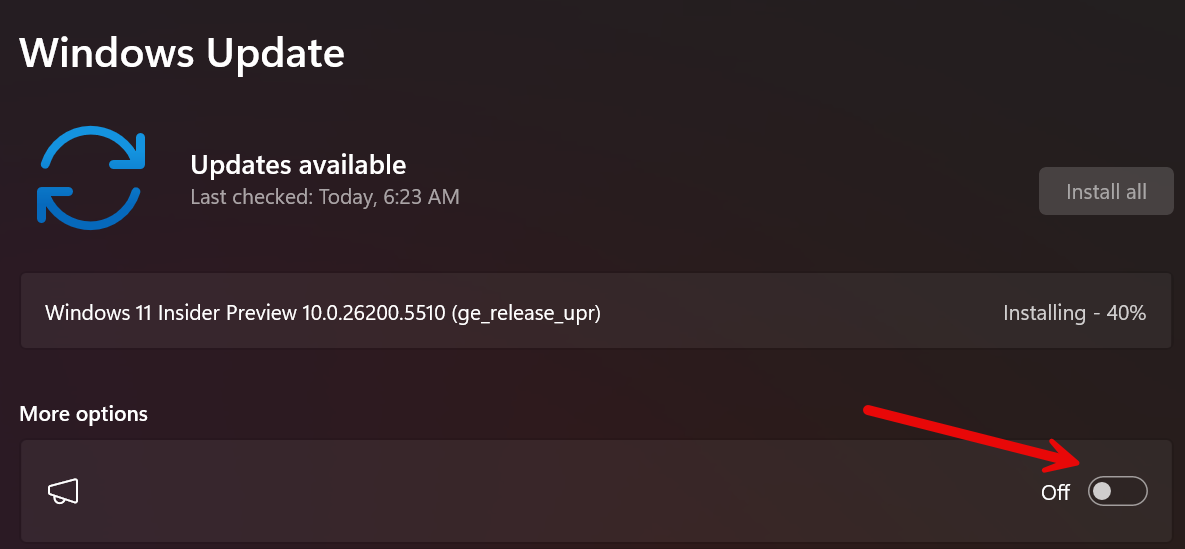
Task: Click the megaphone icon under More options
Action: 63,491
